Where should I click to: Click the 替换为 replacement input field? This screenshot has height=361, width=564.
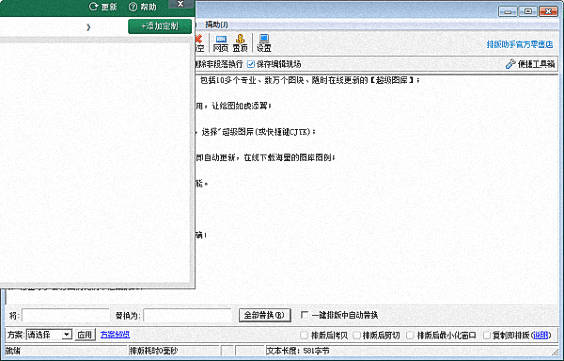[187, 315]
